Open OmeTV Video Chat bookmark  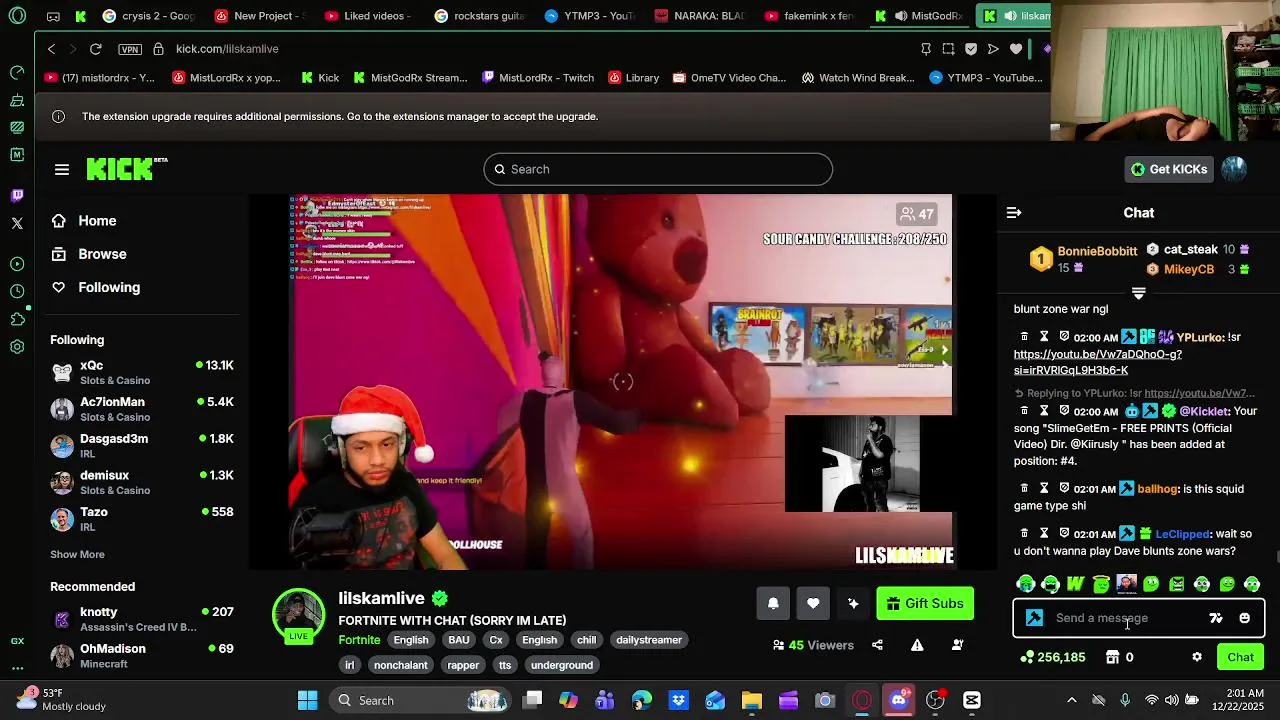point(729,78)
